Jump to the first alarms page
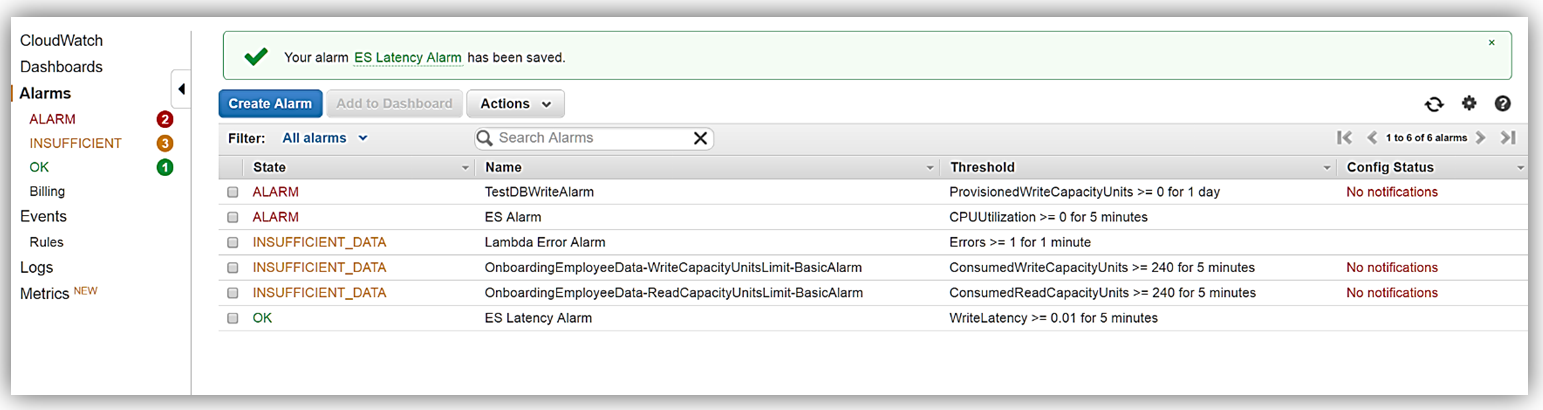This screenshot has width=1543, height=410. pyautogui.click(x=1345, y=138)
